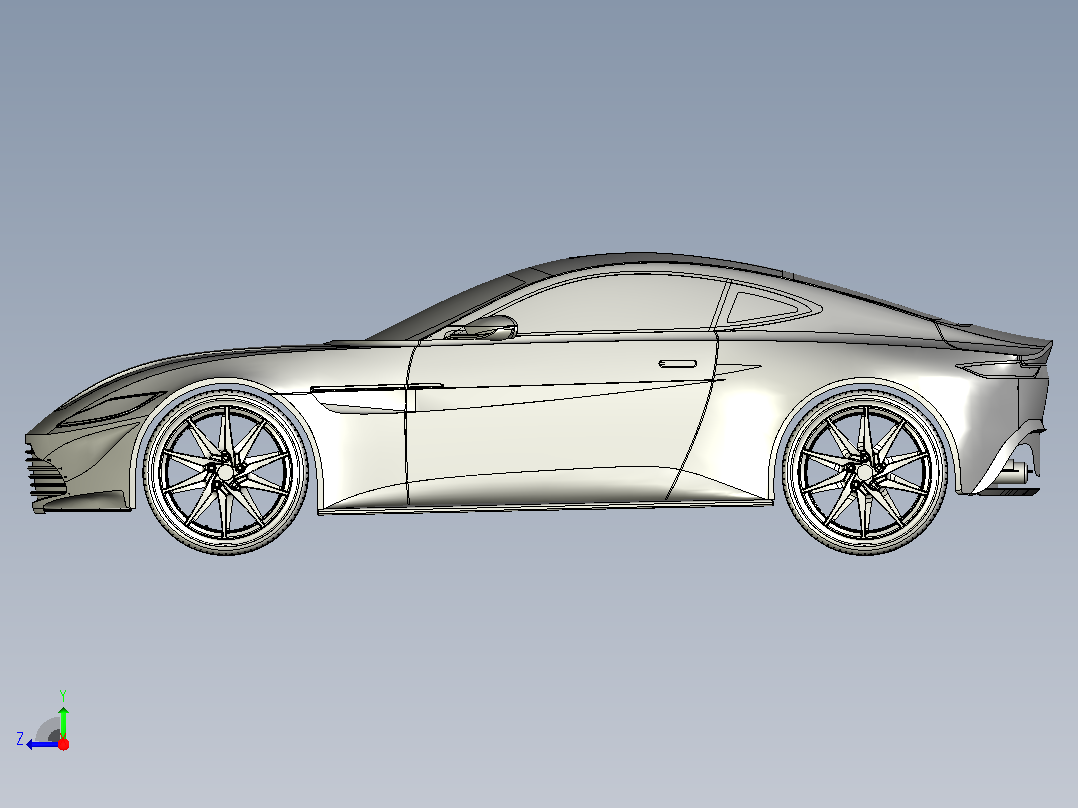Image resolution: width=1078 pixels, height=808 pixels.
Task: Click the blue Z axis arrow
Action: point(41,745)
